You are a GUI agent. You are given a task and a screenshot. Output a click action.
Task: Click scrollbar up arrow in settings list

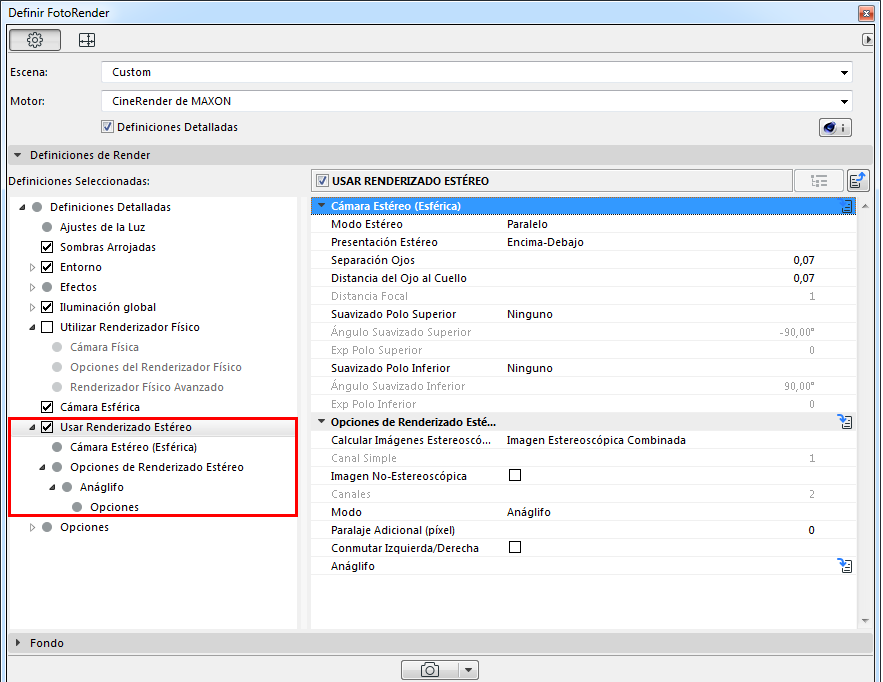click(x=865, y=207)
